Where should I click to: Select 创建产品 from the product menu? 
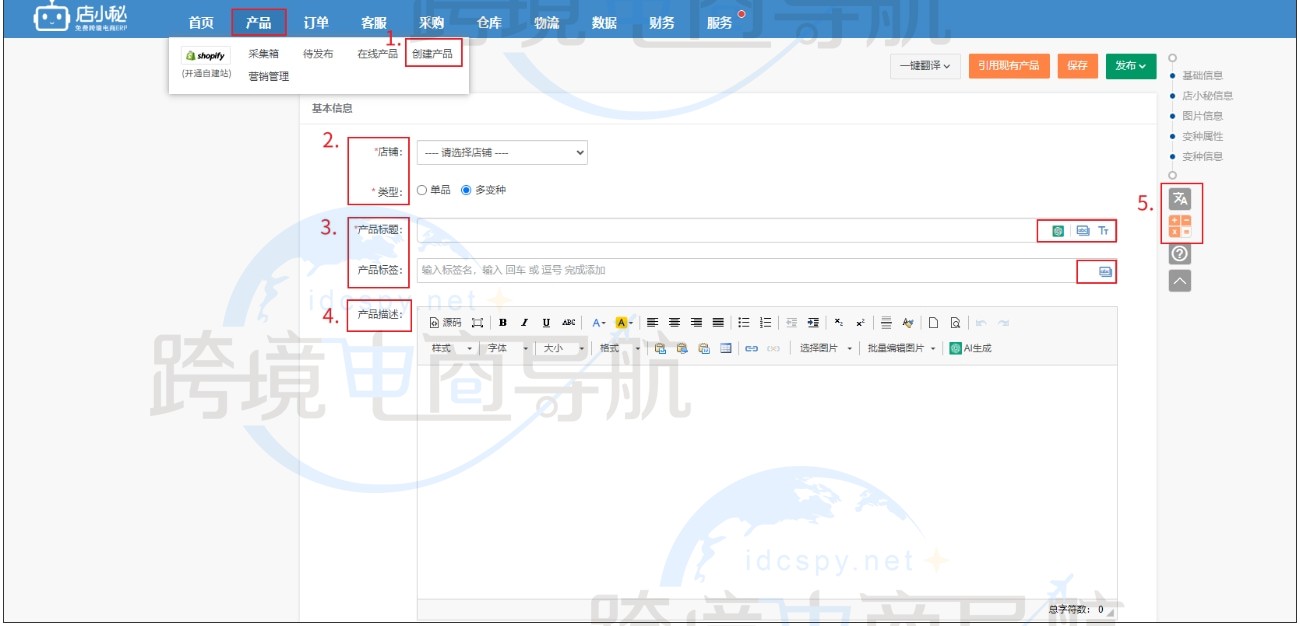tap(434, 52)
